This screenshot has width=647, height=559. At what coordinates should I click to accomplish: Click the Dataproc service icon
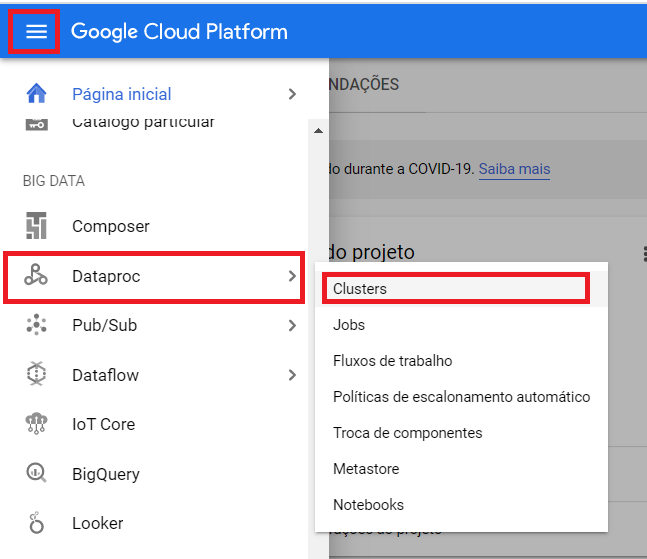click(36, 275)
